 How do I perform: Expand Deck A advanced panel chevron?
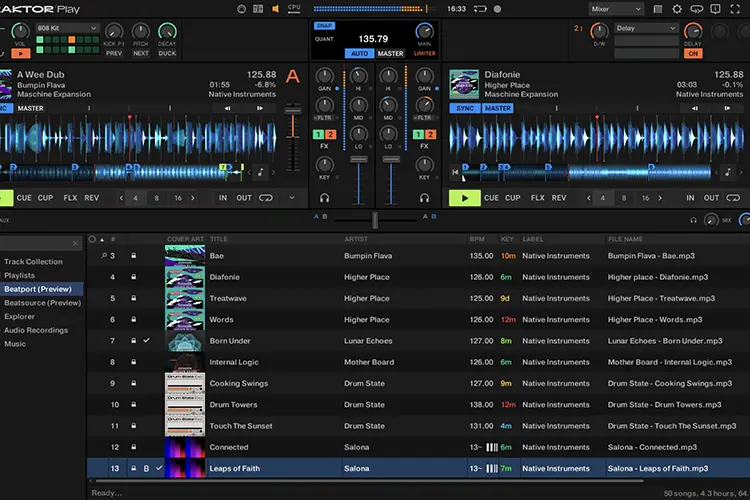292,198
